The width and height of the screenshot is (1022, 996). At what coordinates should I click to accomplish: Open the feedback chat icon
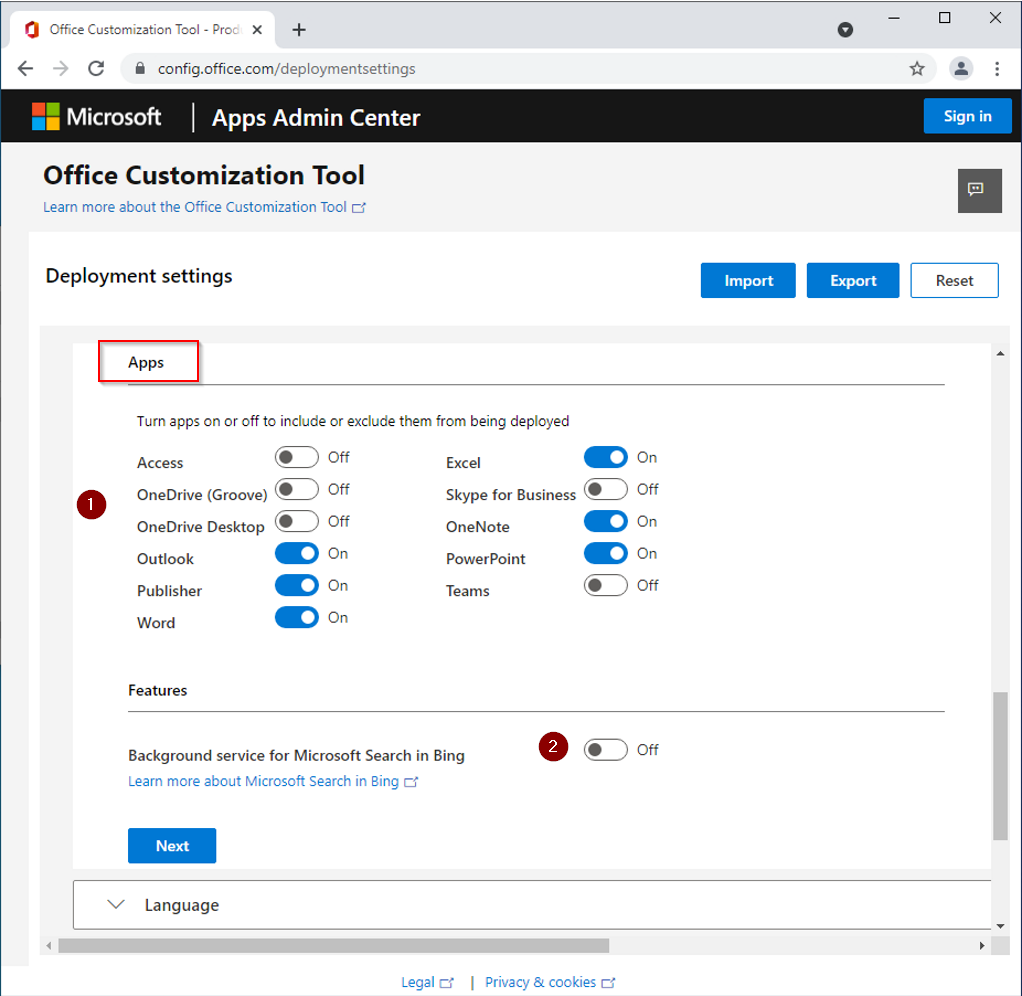[979, 190]
